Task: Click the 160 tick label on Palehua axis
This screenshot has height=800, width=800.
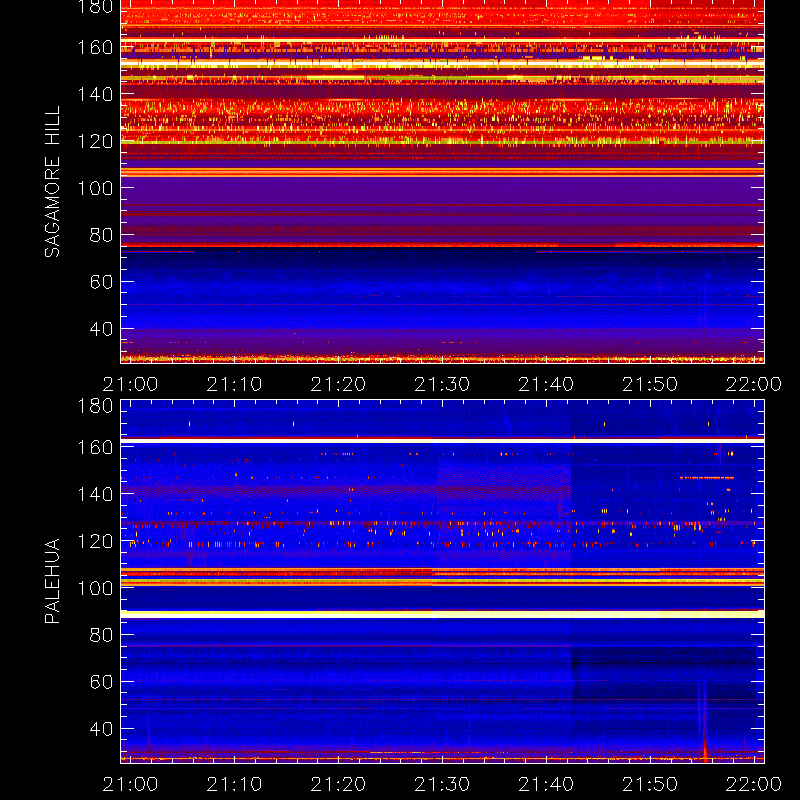Action: pyautogui.click(x=95, y=447)
